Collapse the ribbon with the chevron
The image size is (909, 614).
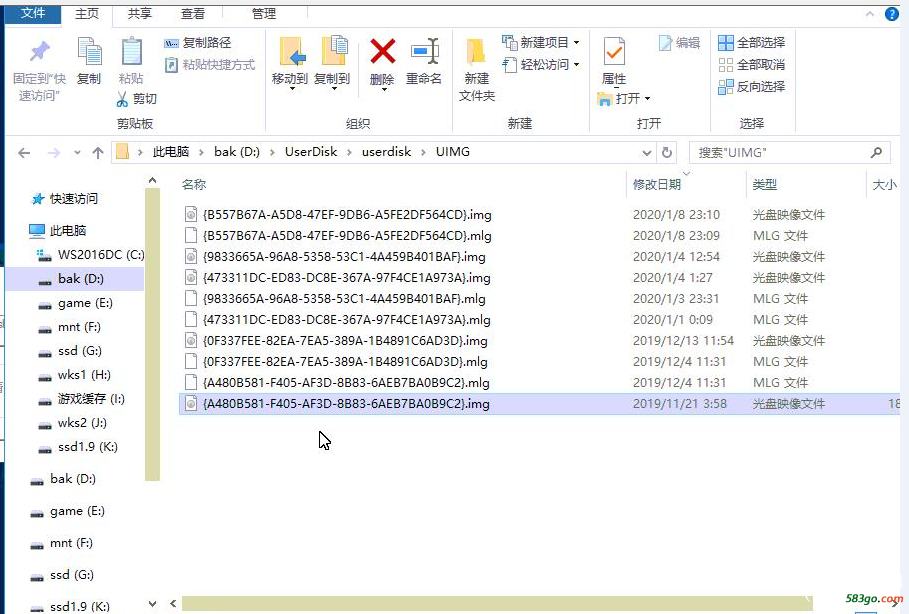pos(870,14)
